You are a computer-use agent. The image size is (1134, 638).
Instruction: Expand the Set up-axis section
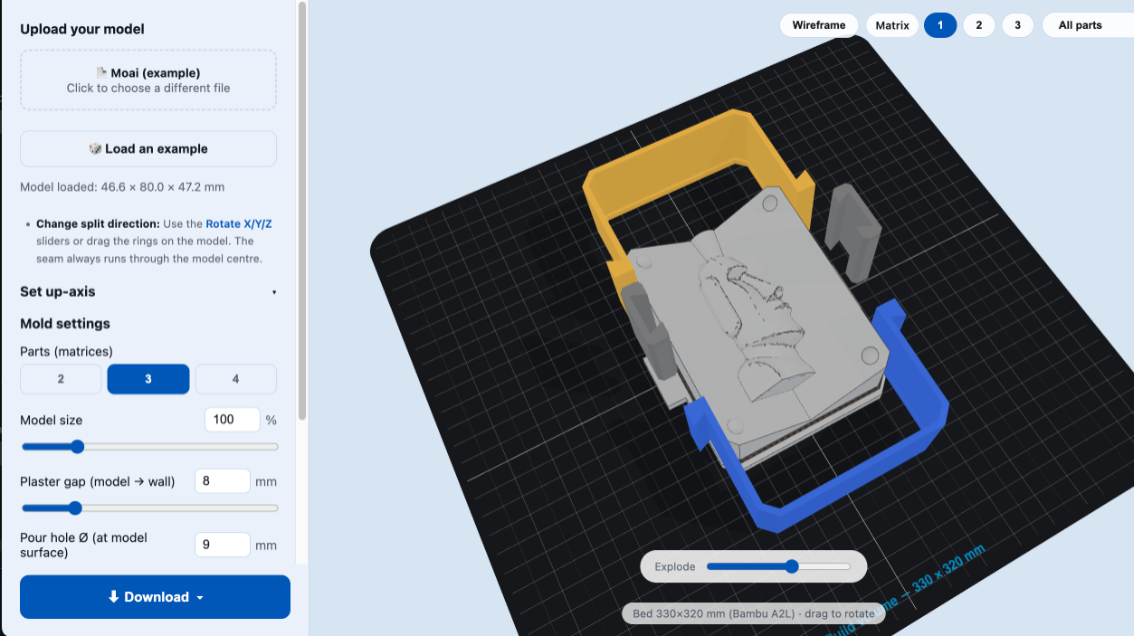coord(148,292)
